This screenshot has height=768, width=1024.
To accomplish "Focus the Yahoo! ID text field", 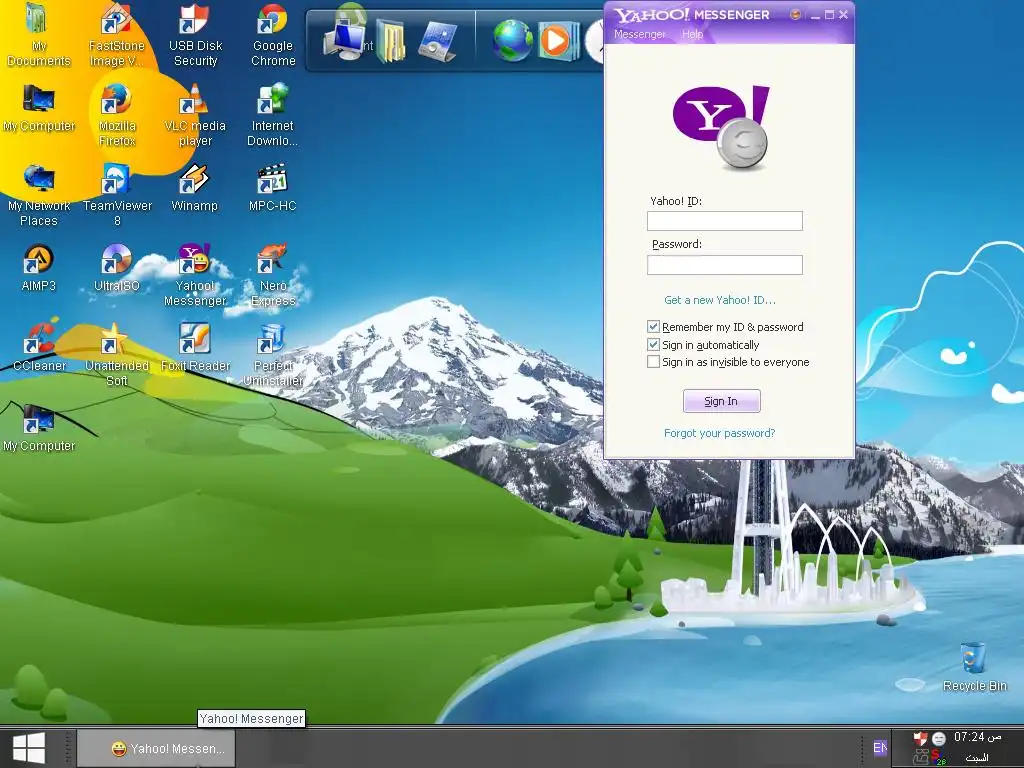I will click(x=725, y=221).
